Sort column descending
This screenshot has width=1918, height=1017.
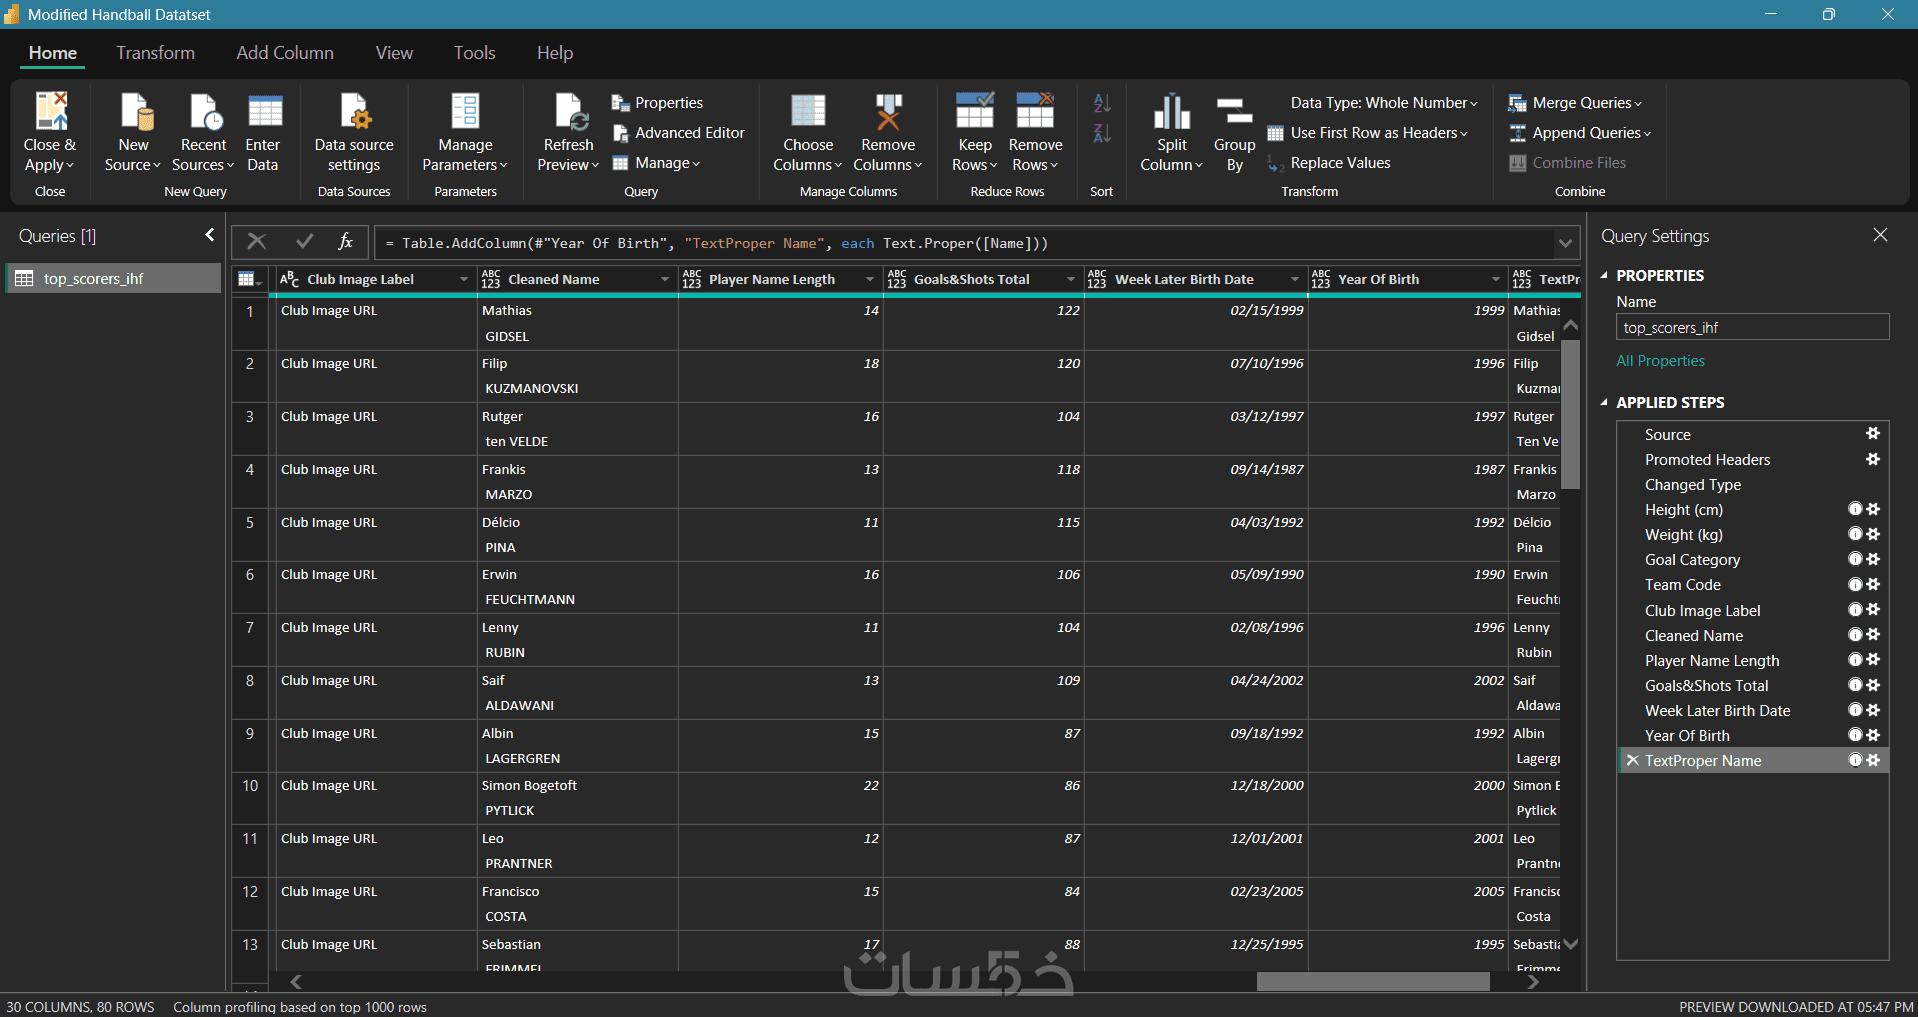pyautogui.click(x=1102, y=133)
